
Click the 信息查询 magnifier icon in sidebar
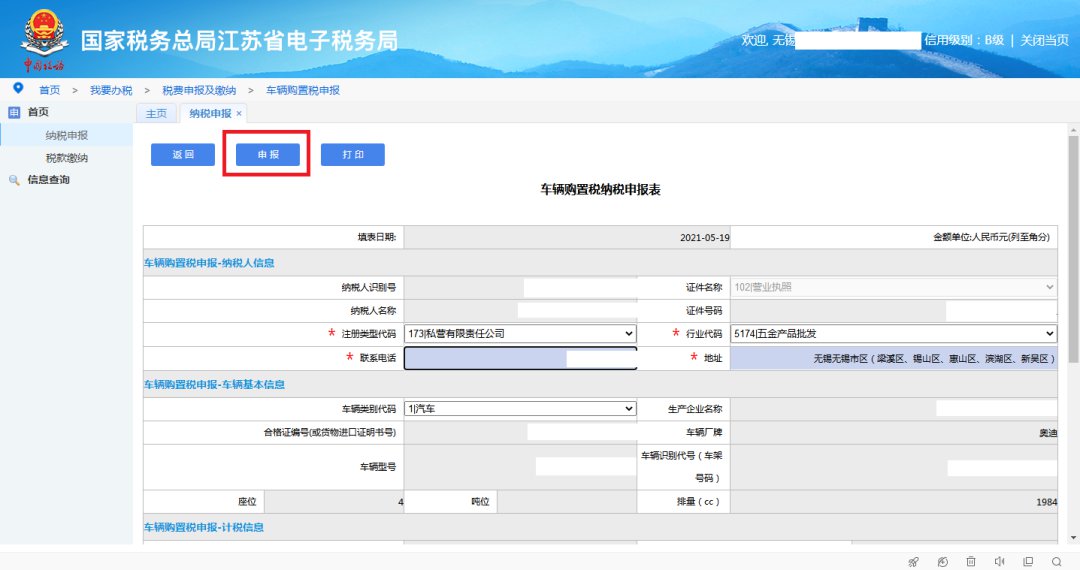click(14, 180)
